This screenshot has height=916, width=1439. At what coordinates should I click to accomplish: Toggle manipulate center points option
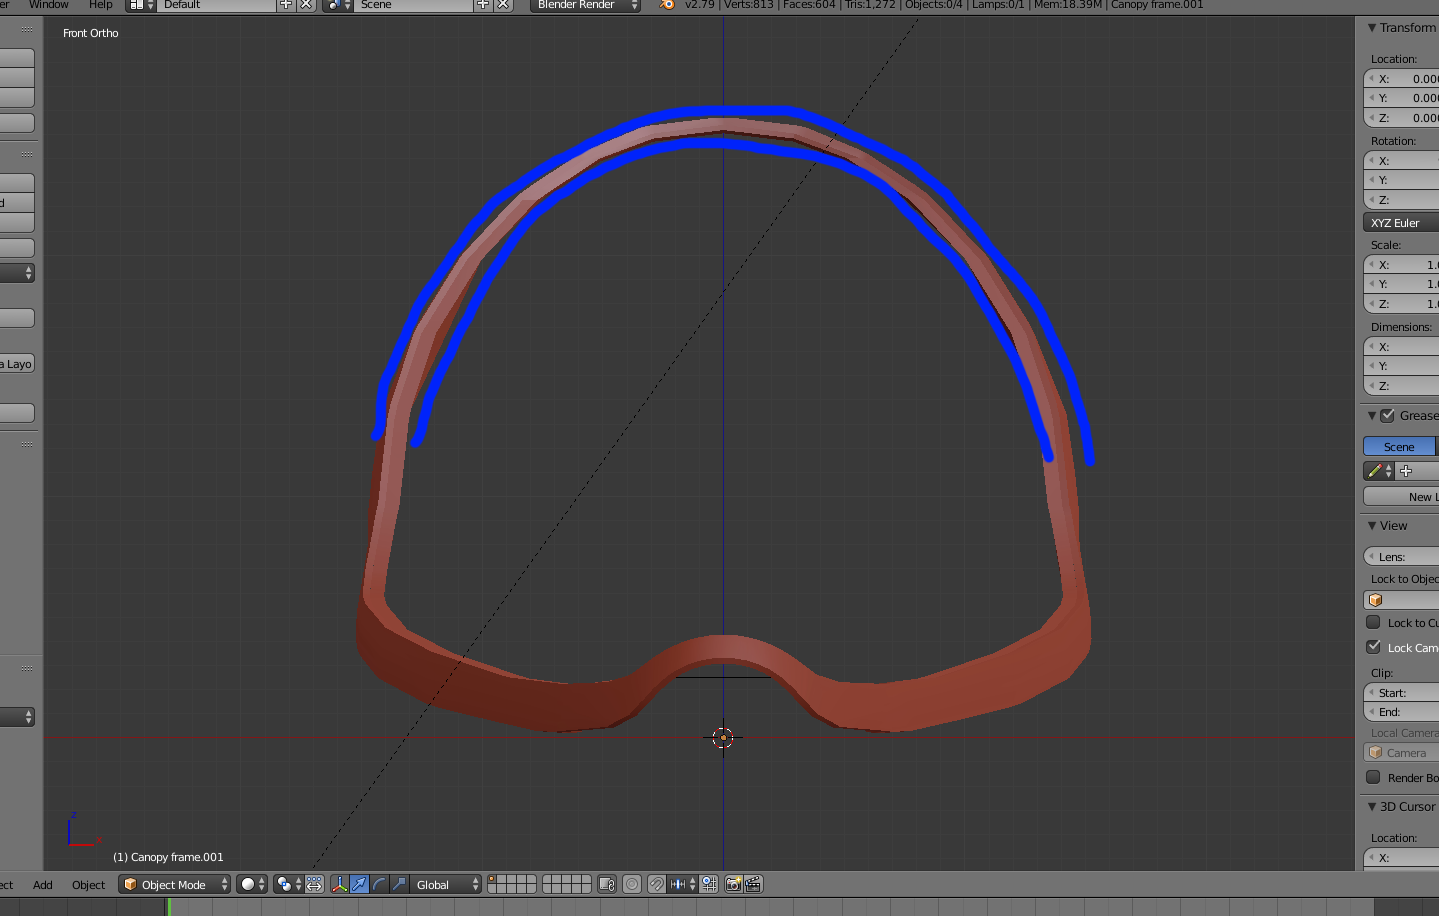[314, 884]
